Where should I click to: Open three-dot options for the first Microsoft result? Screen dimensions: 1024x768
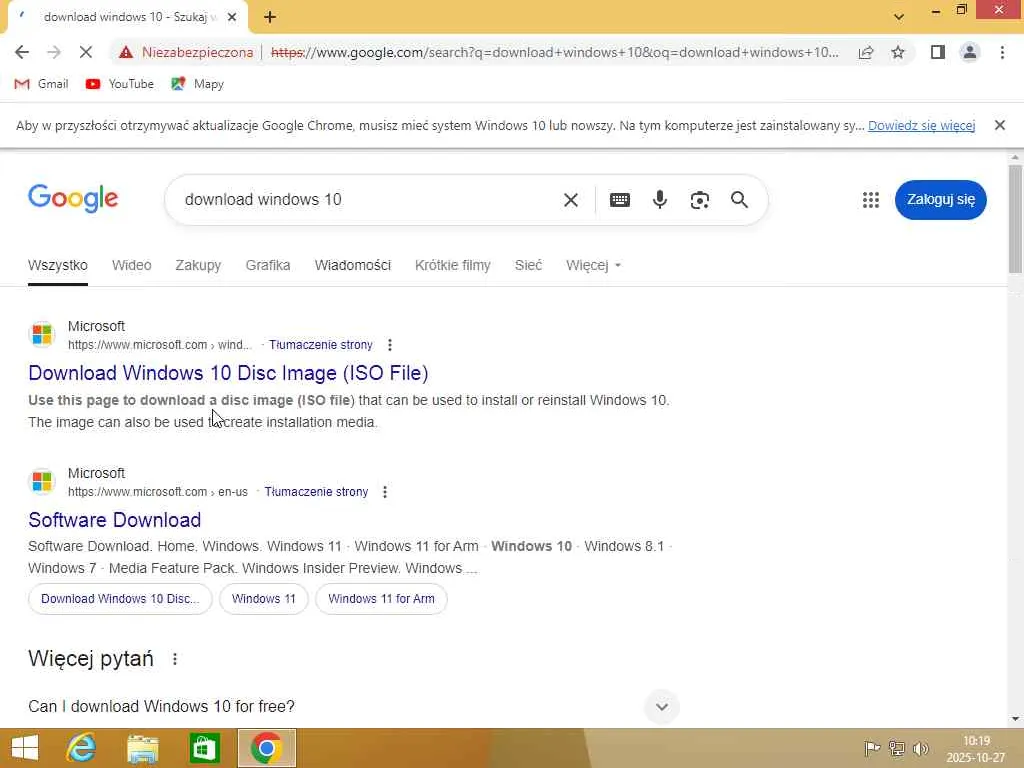tap(390, 345)
